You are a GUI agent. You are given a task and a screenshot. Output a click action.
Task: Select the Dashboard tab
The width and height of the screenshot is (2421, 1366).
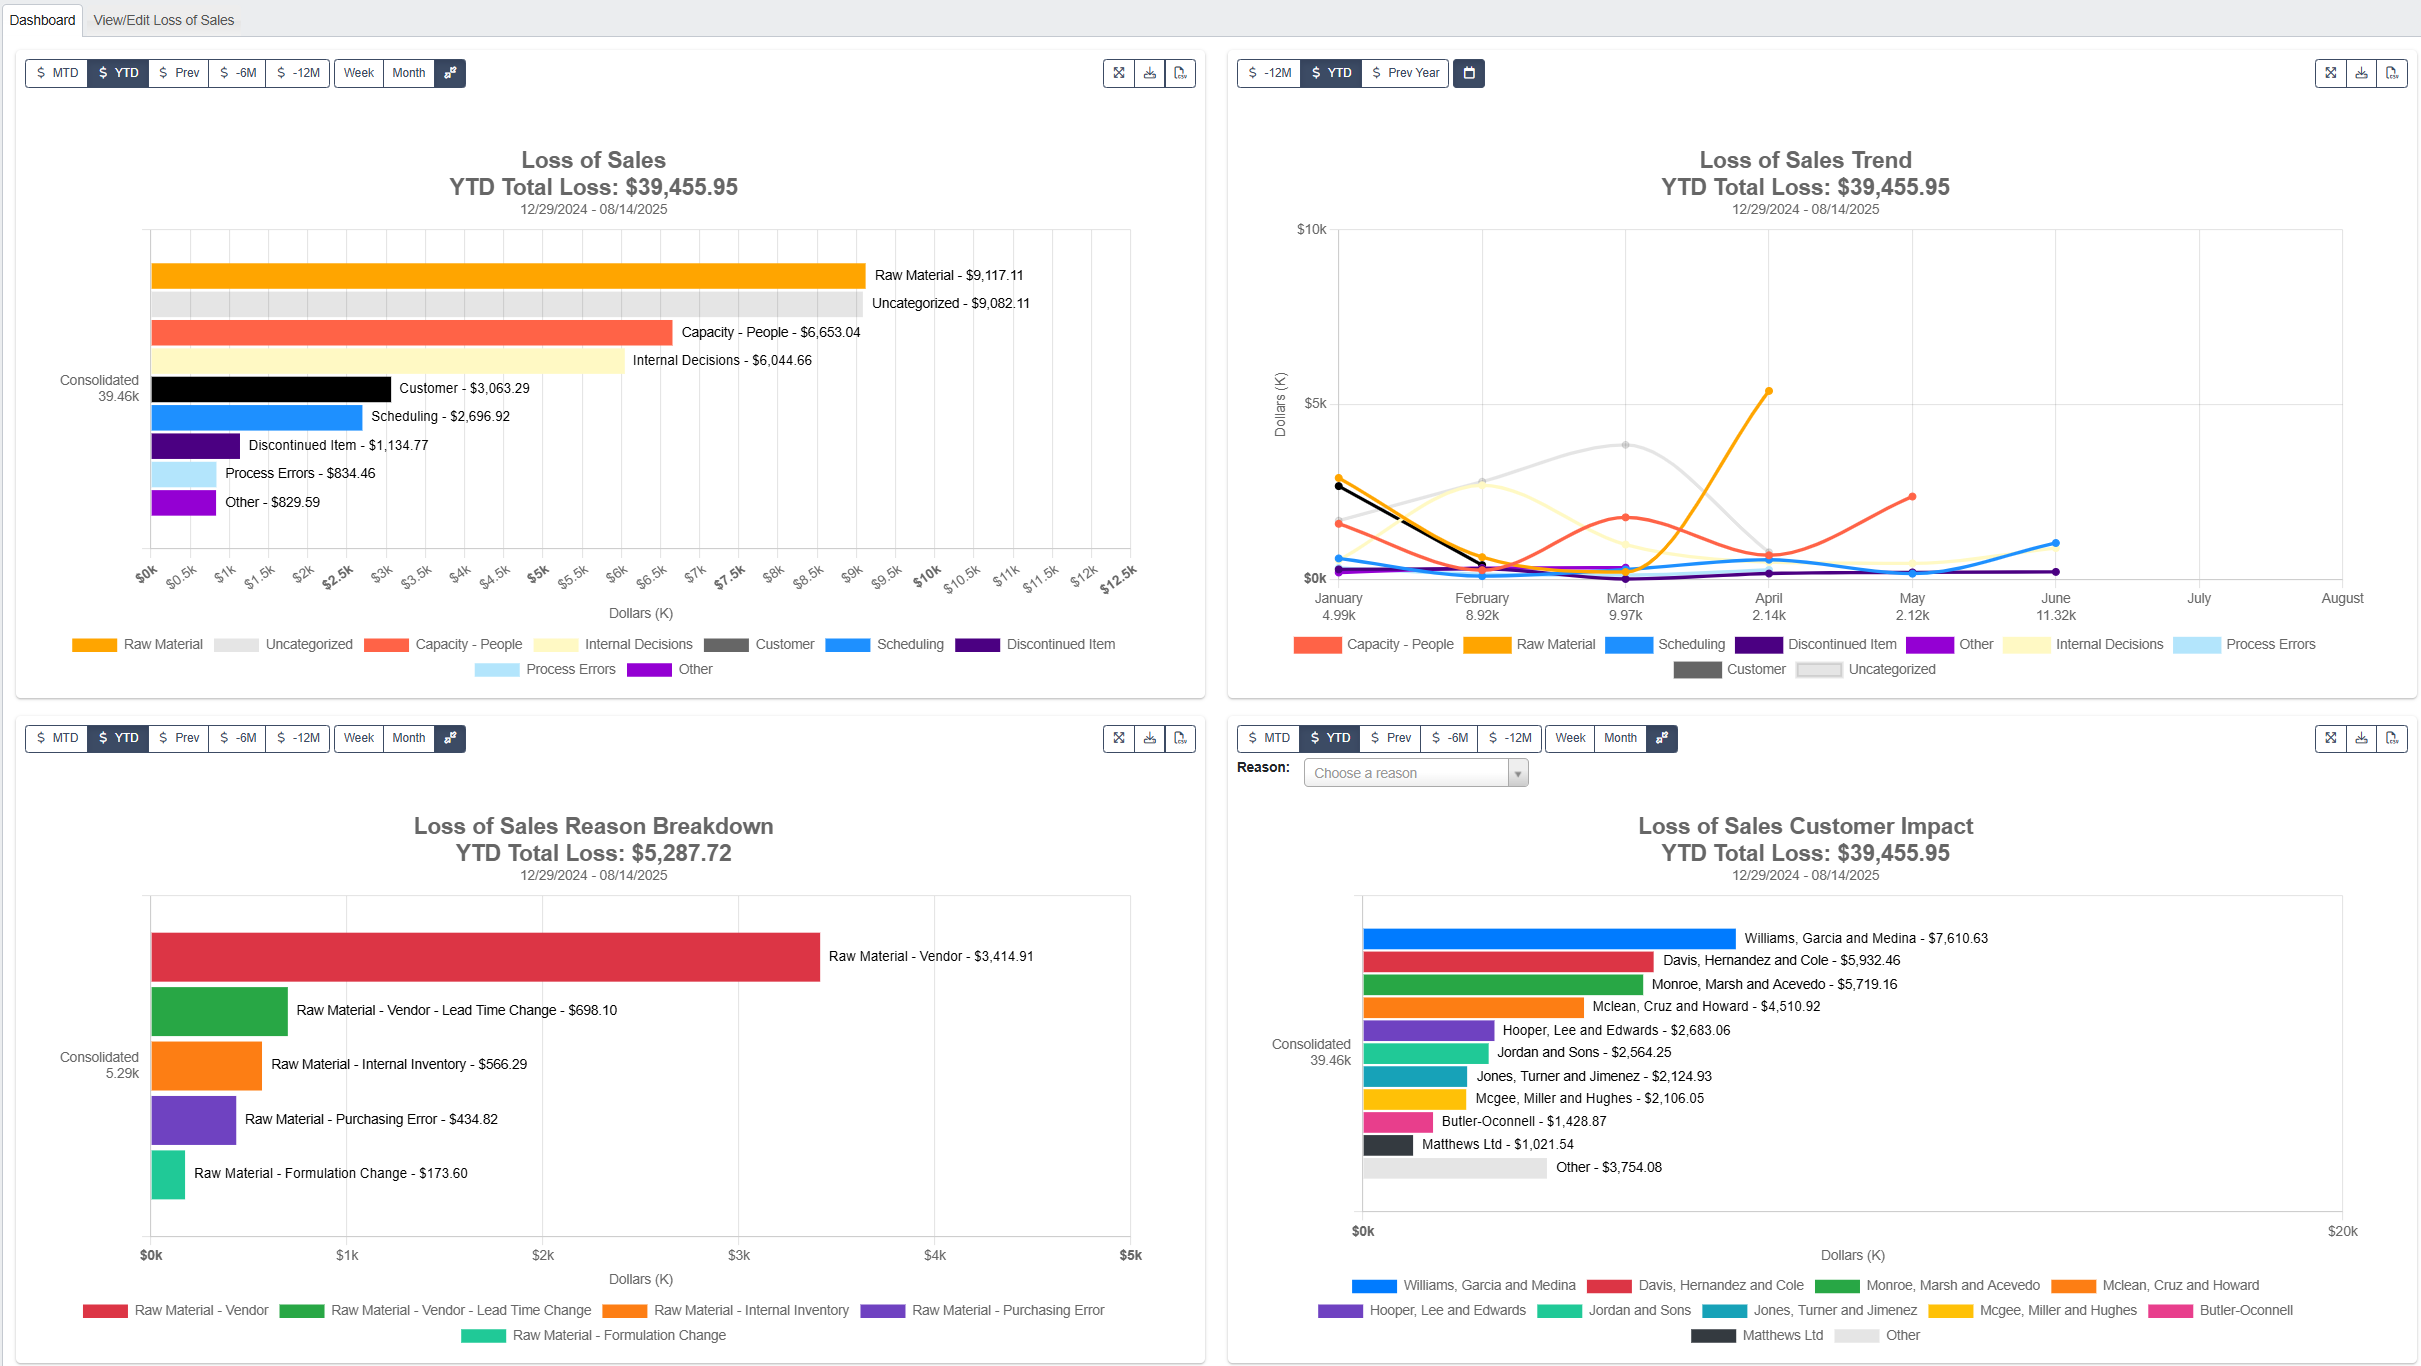point(40,19)
